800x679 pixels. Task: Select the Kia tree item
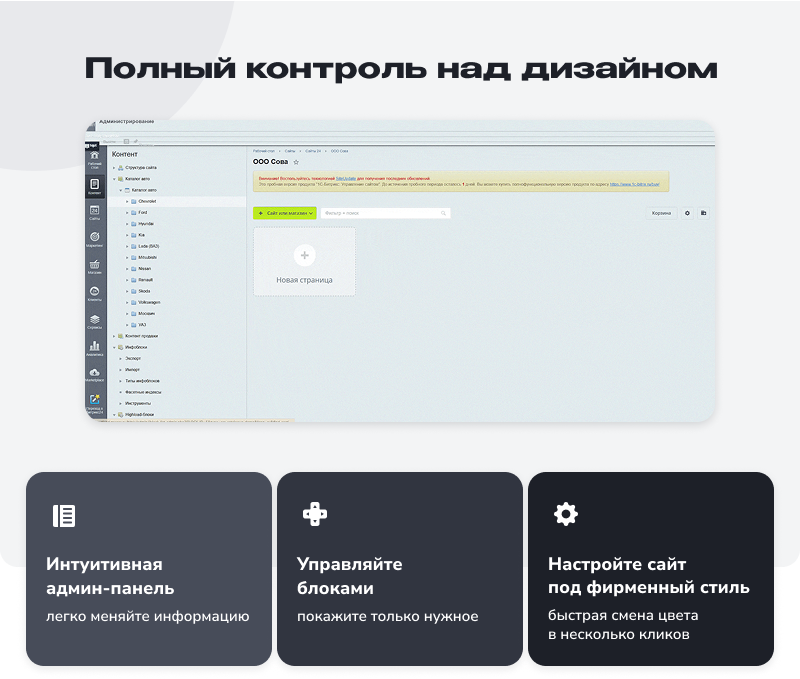(141, 235)
